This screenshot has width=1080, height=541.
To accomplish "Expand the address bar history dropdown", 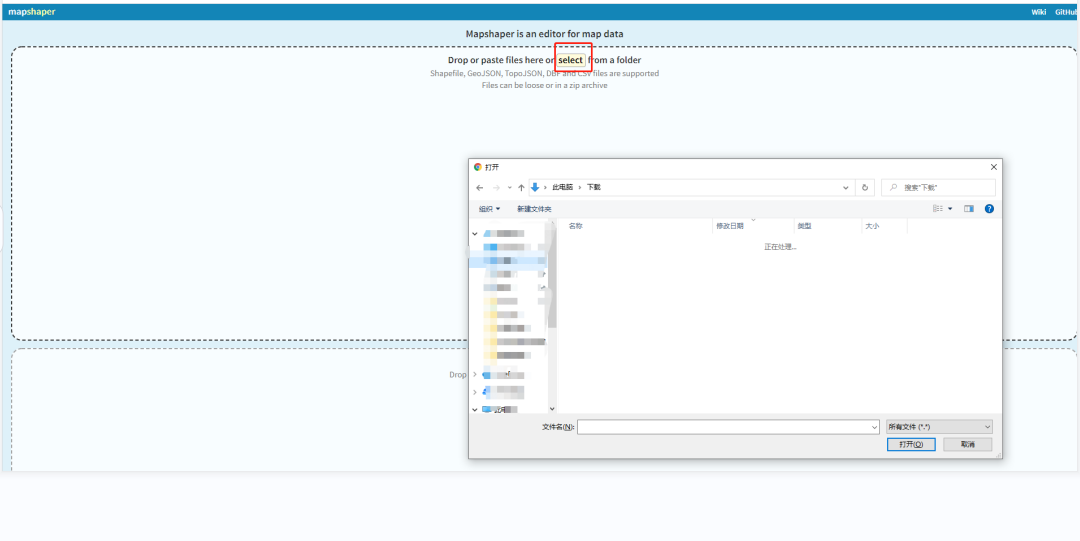I will (846, 187).
